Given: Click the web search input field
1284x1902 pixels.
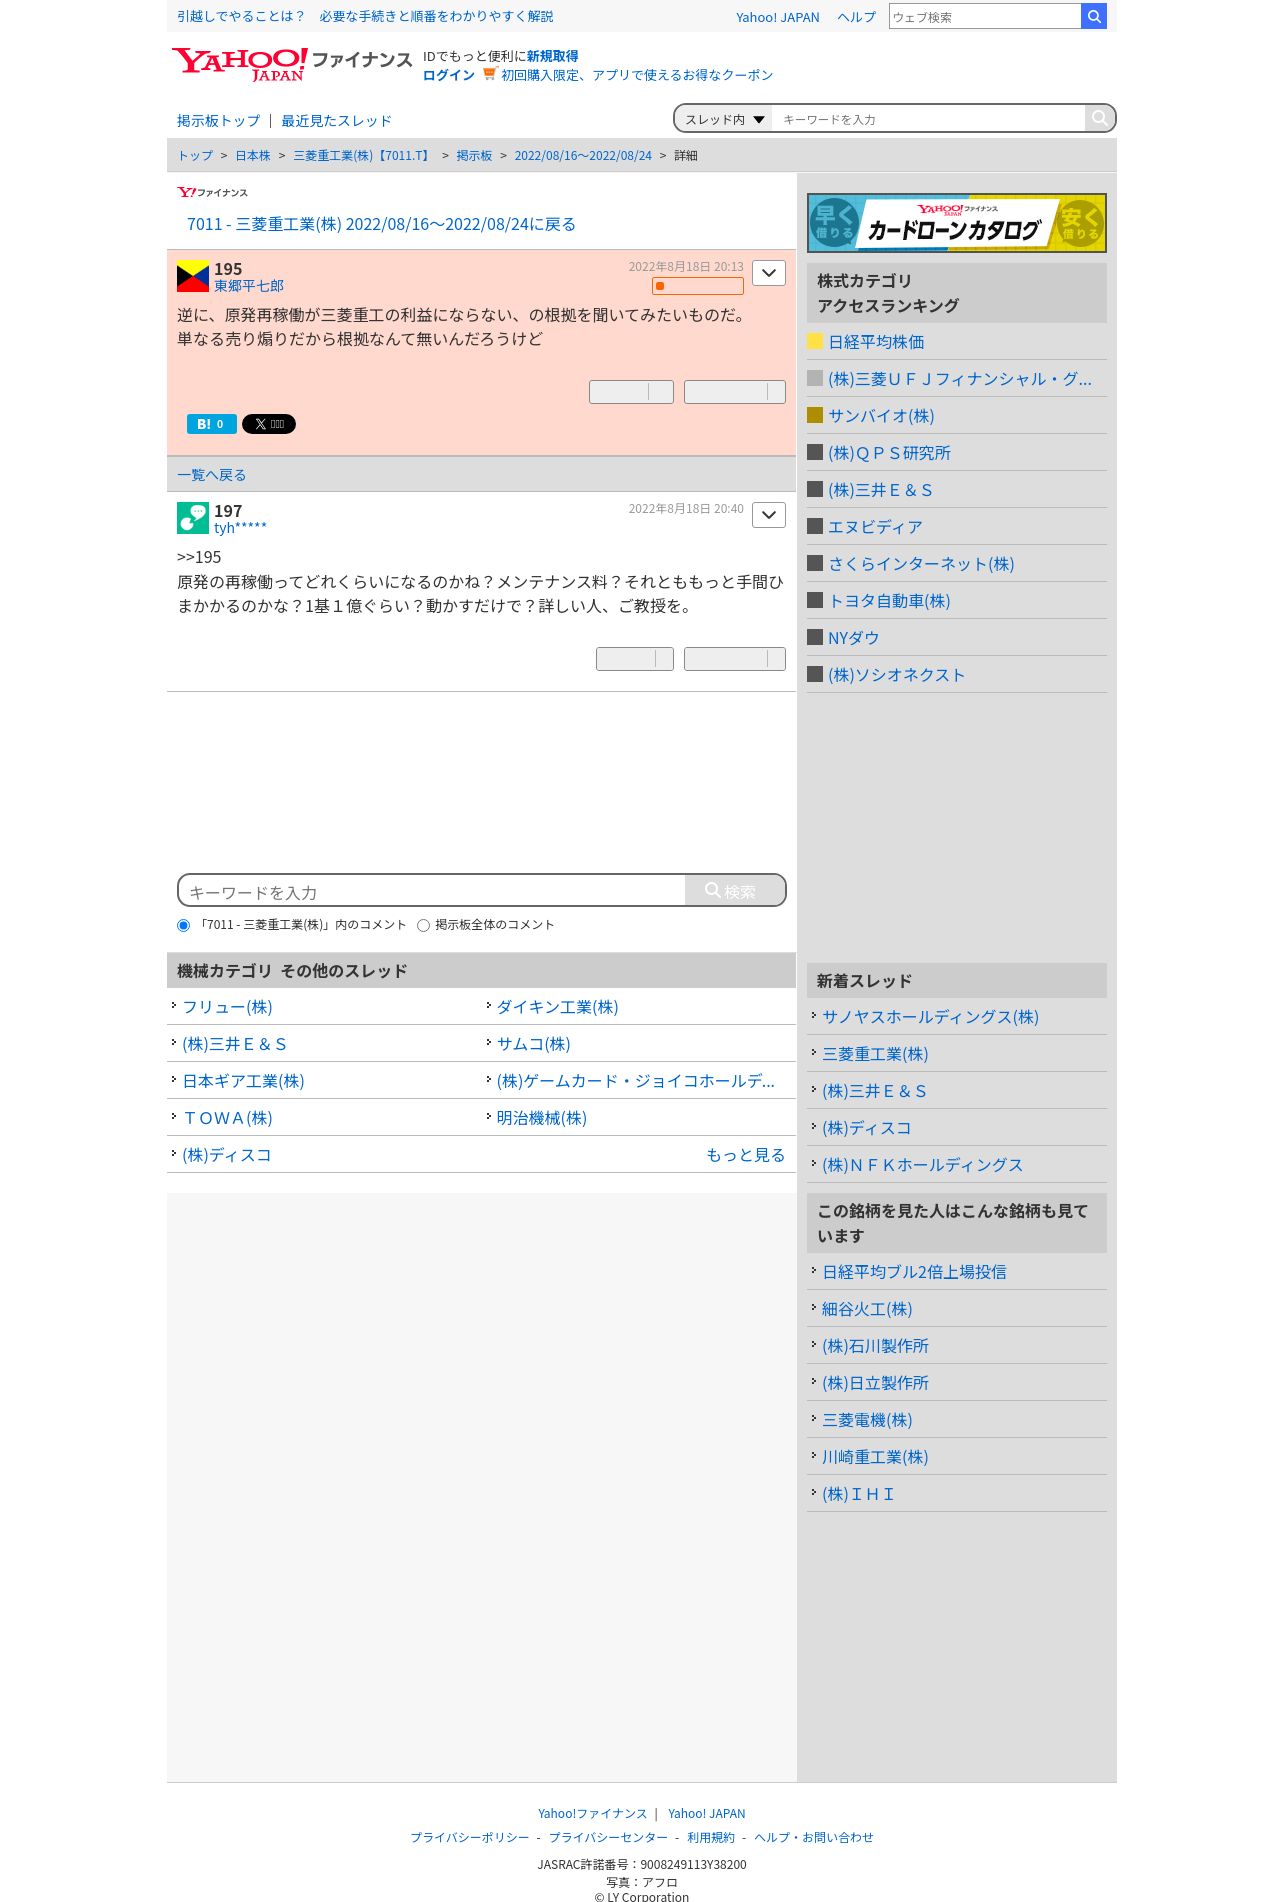Looking at the screenshot, I should pos(985,16).
